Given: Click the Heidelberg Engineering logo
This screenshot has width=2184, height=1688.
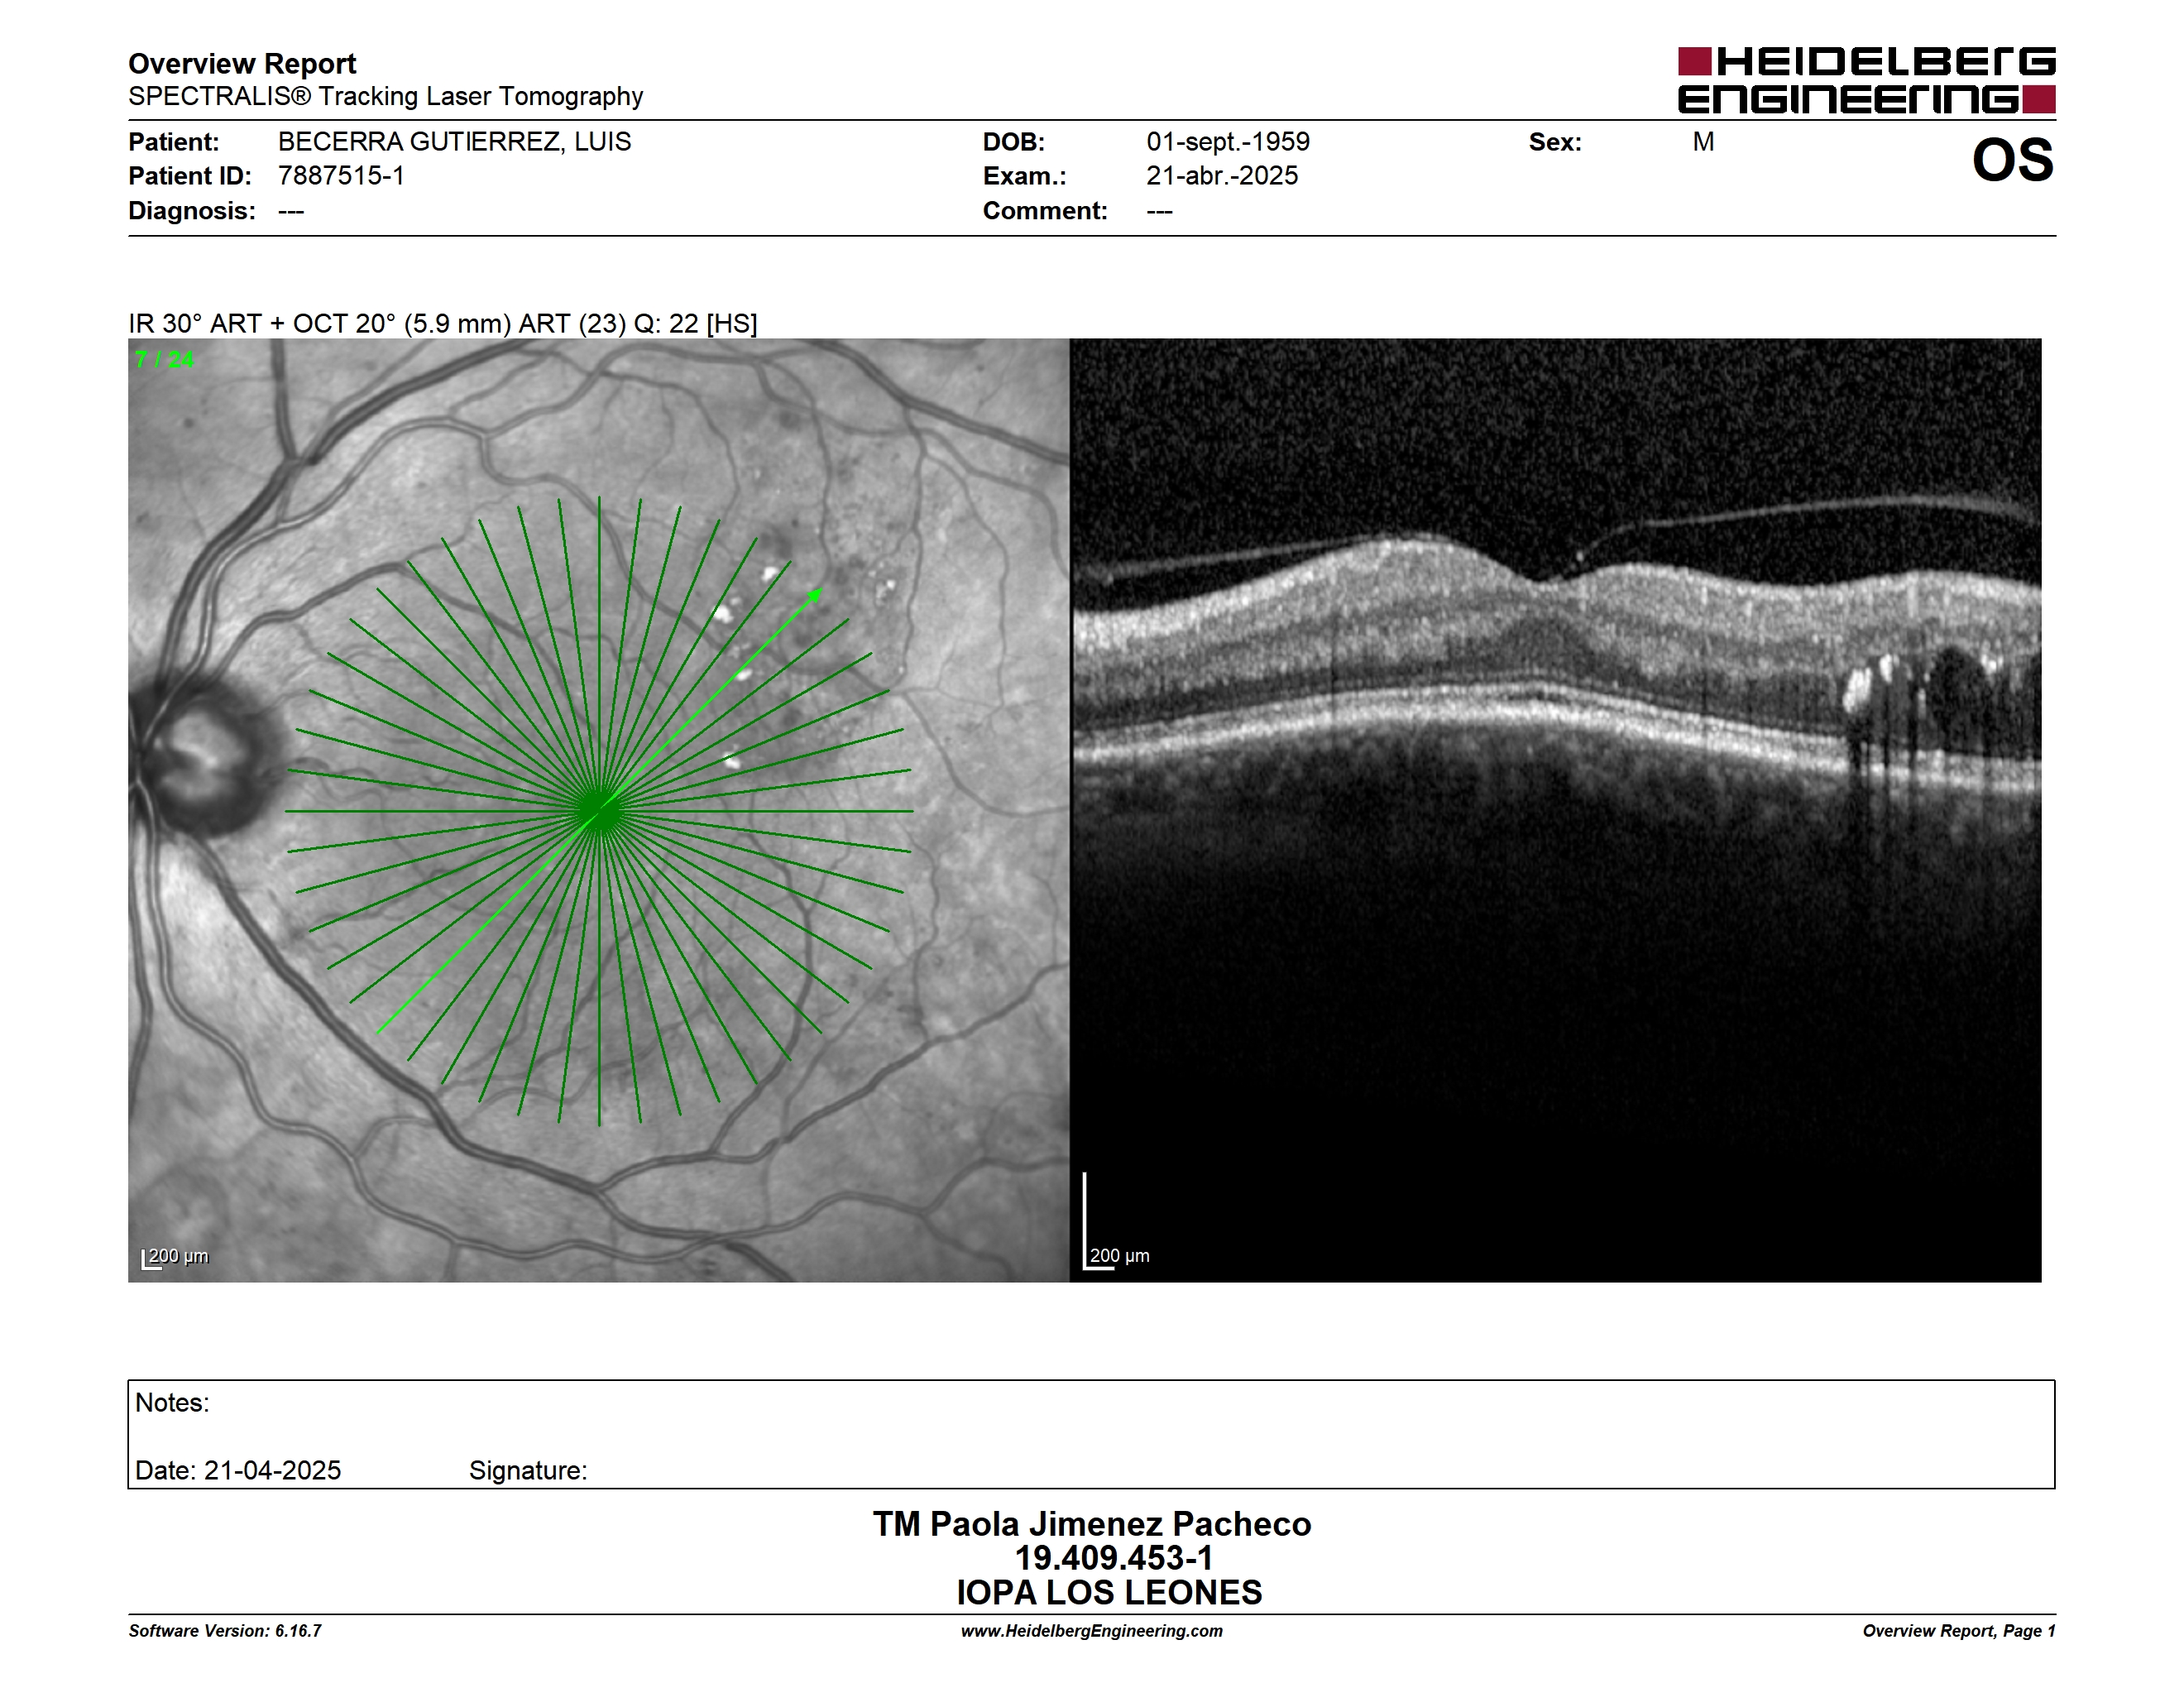Looking at the screenshot, I should 1866,80.
